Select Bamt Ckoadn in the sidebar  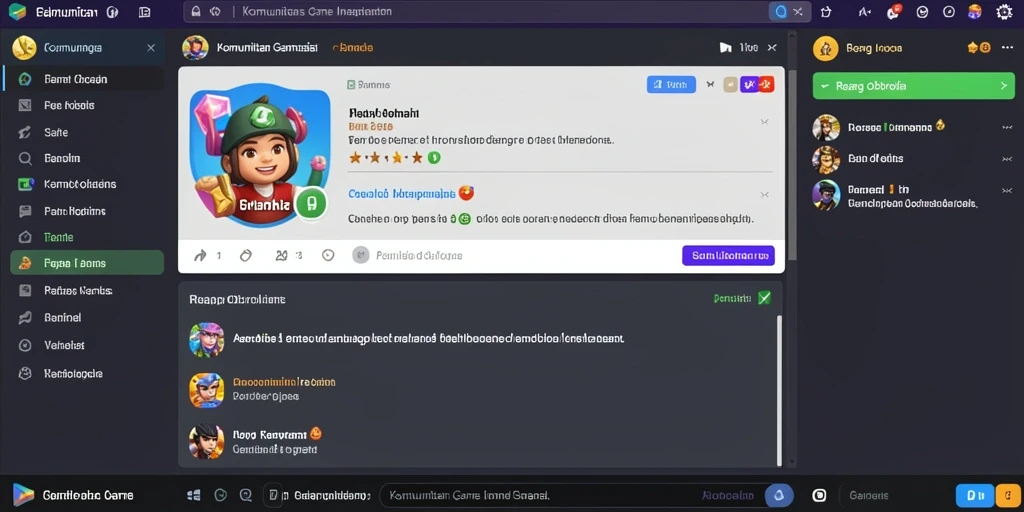(84, 79)
